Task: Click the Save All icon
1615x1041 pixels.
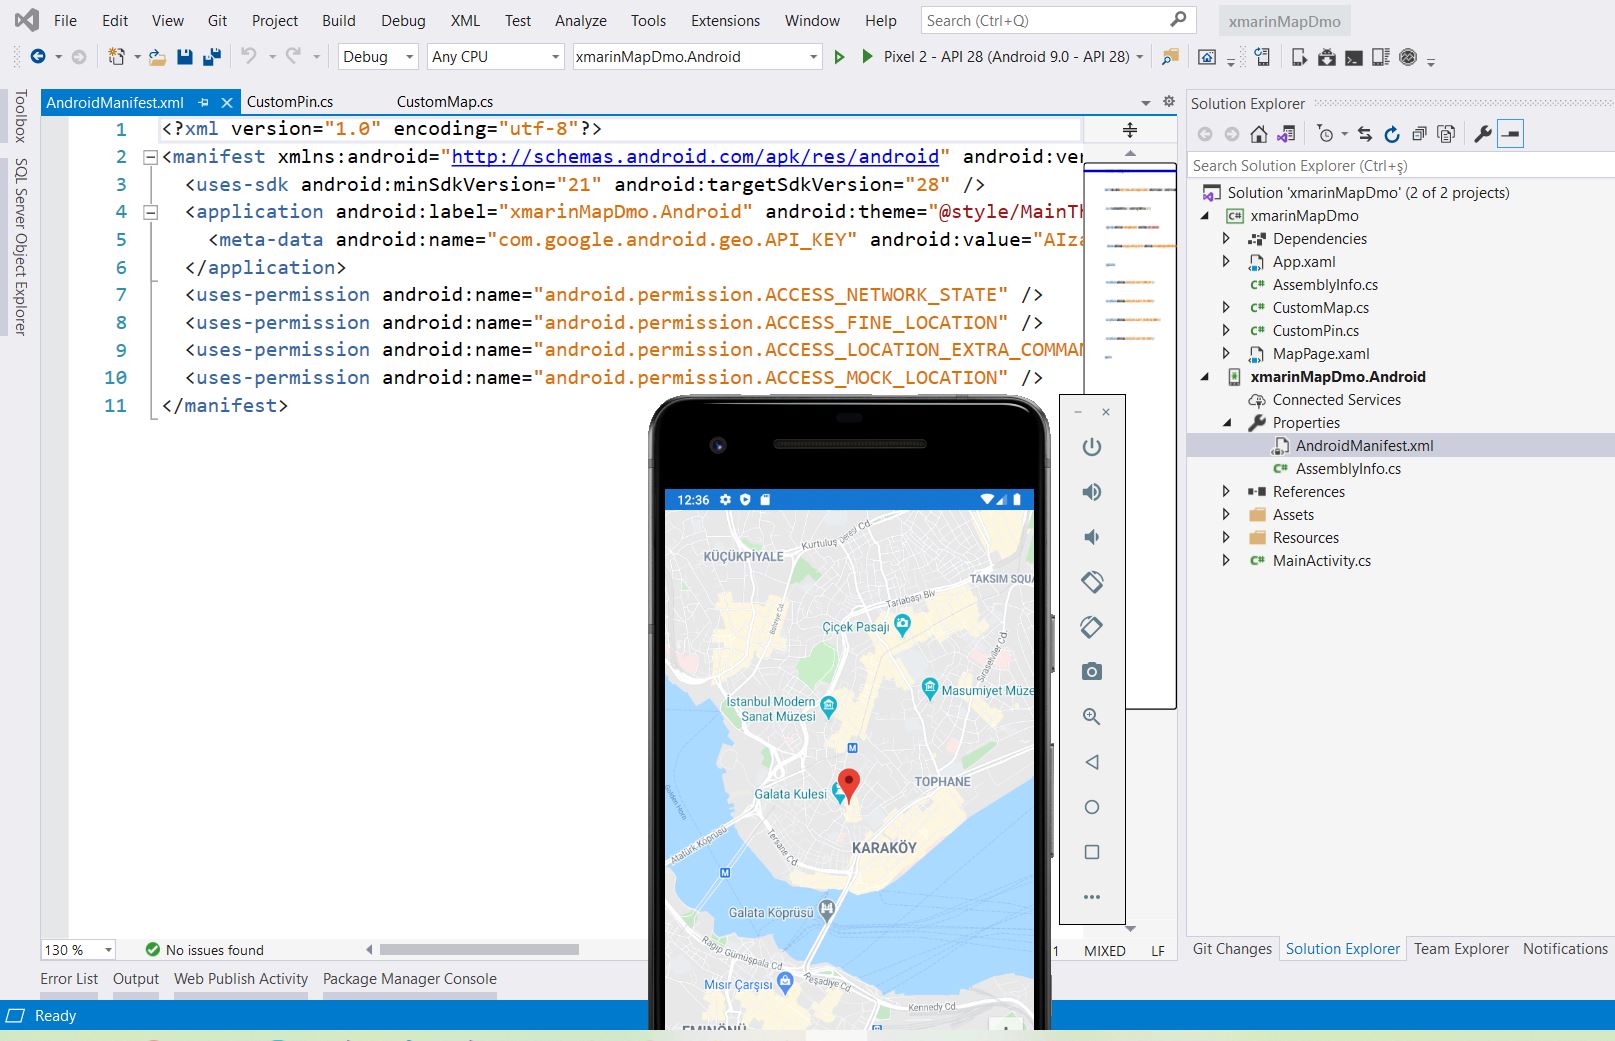Action: [212, 57]
